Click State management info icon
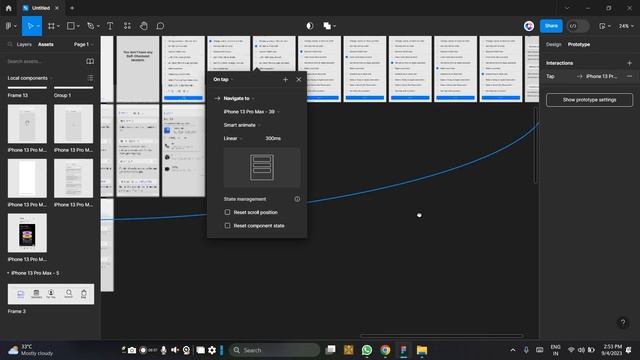This screenshot has height=360, width=640. pos(297,199)
